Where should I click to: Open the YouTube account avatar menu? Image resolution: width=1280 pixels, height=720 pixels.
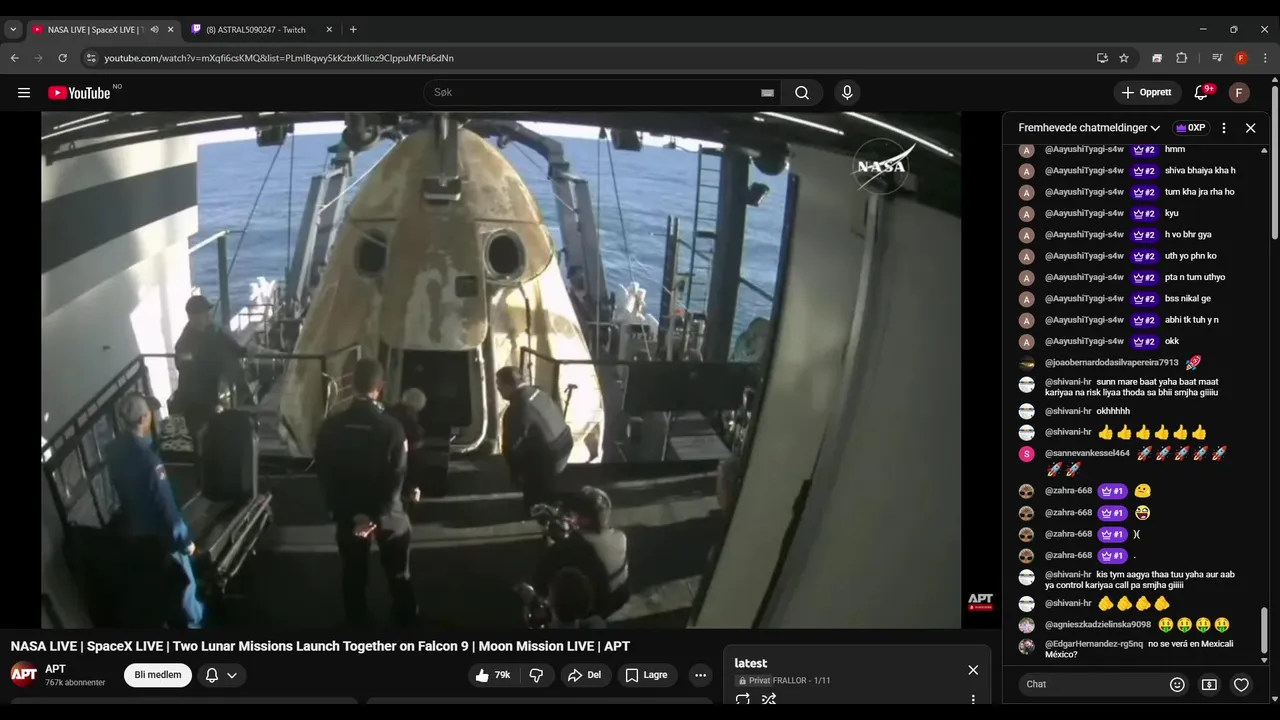(1239, 93)
